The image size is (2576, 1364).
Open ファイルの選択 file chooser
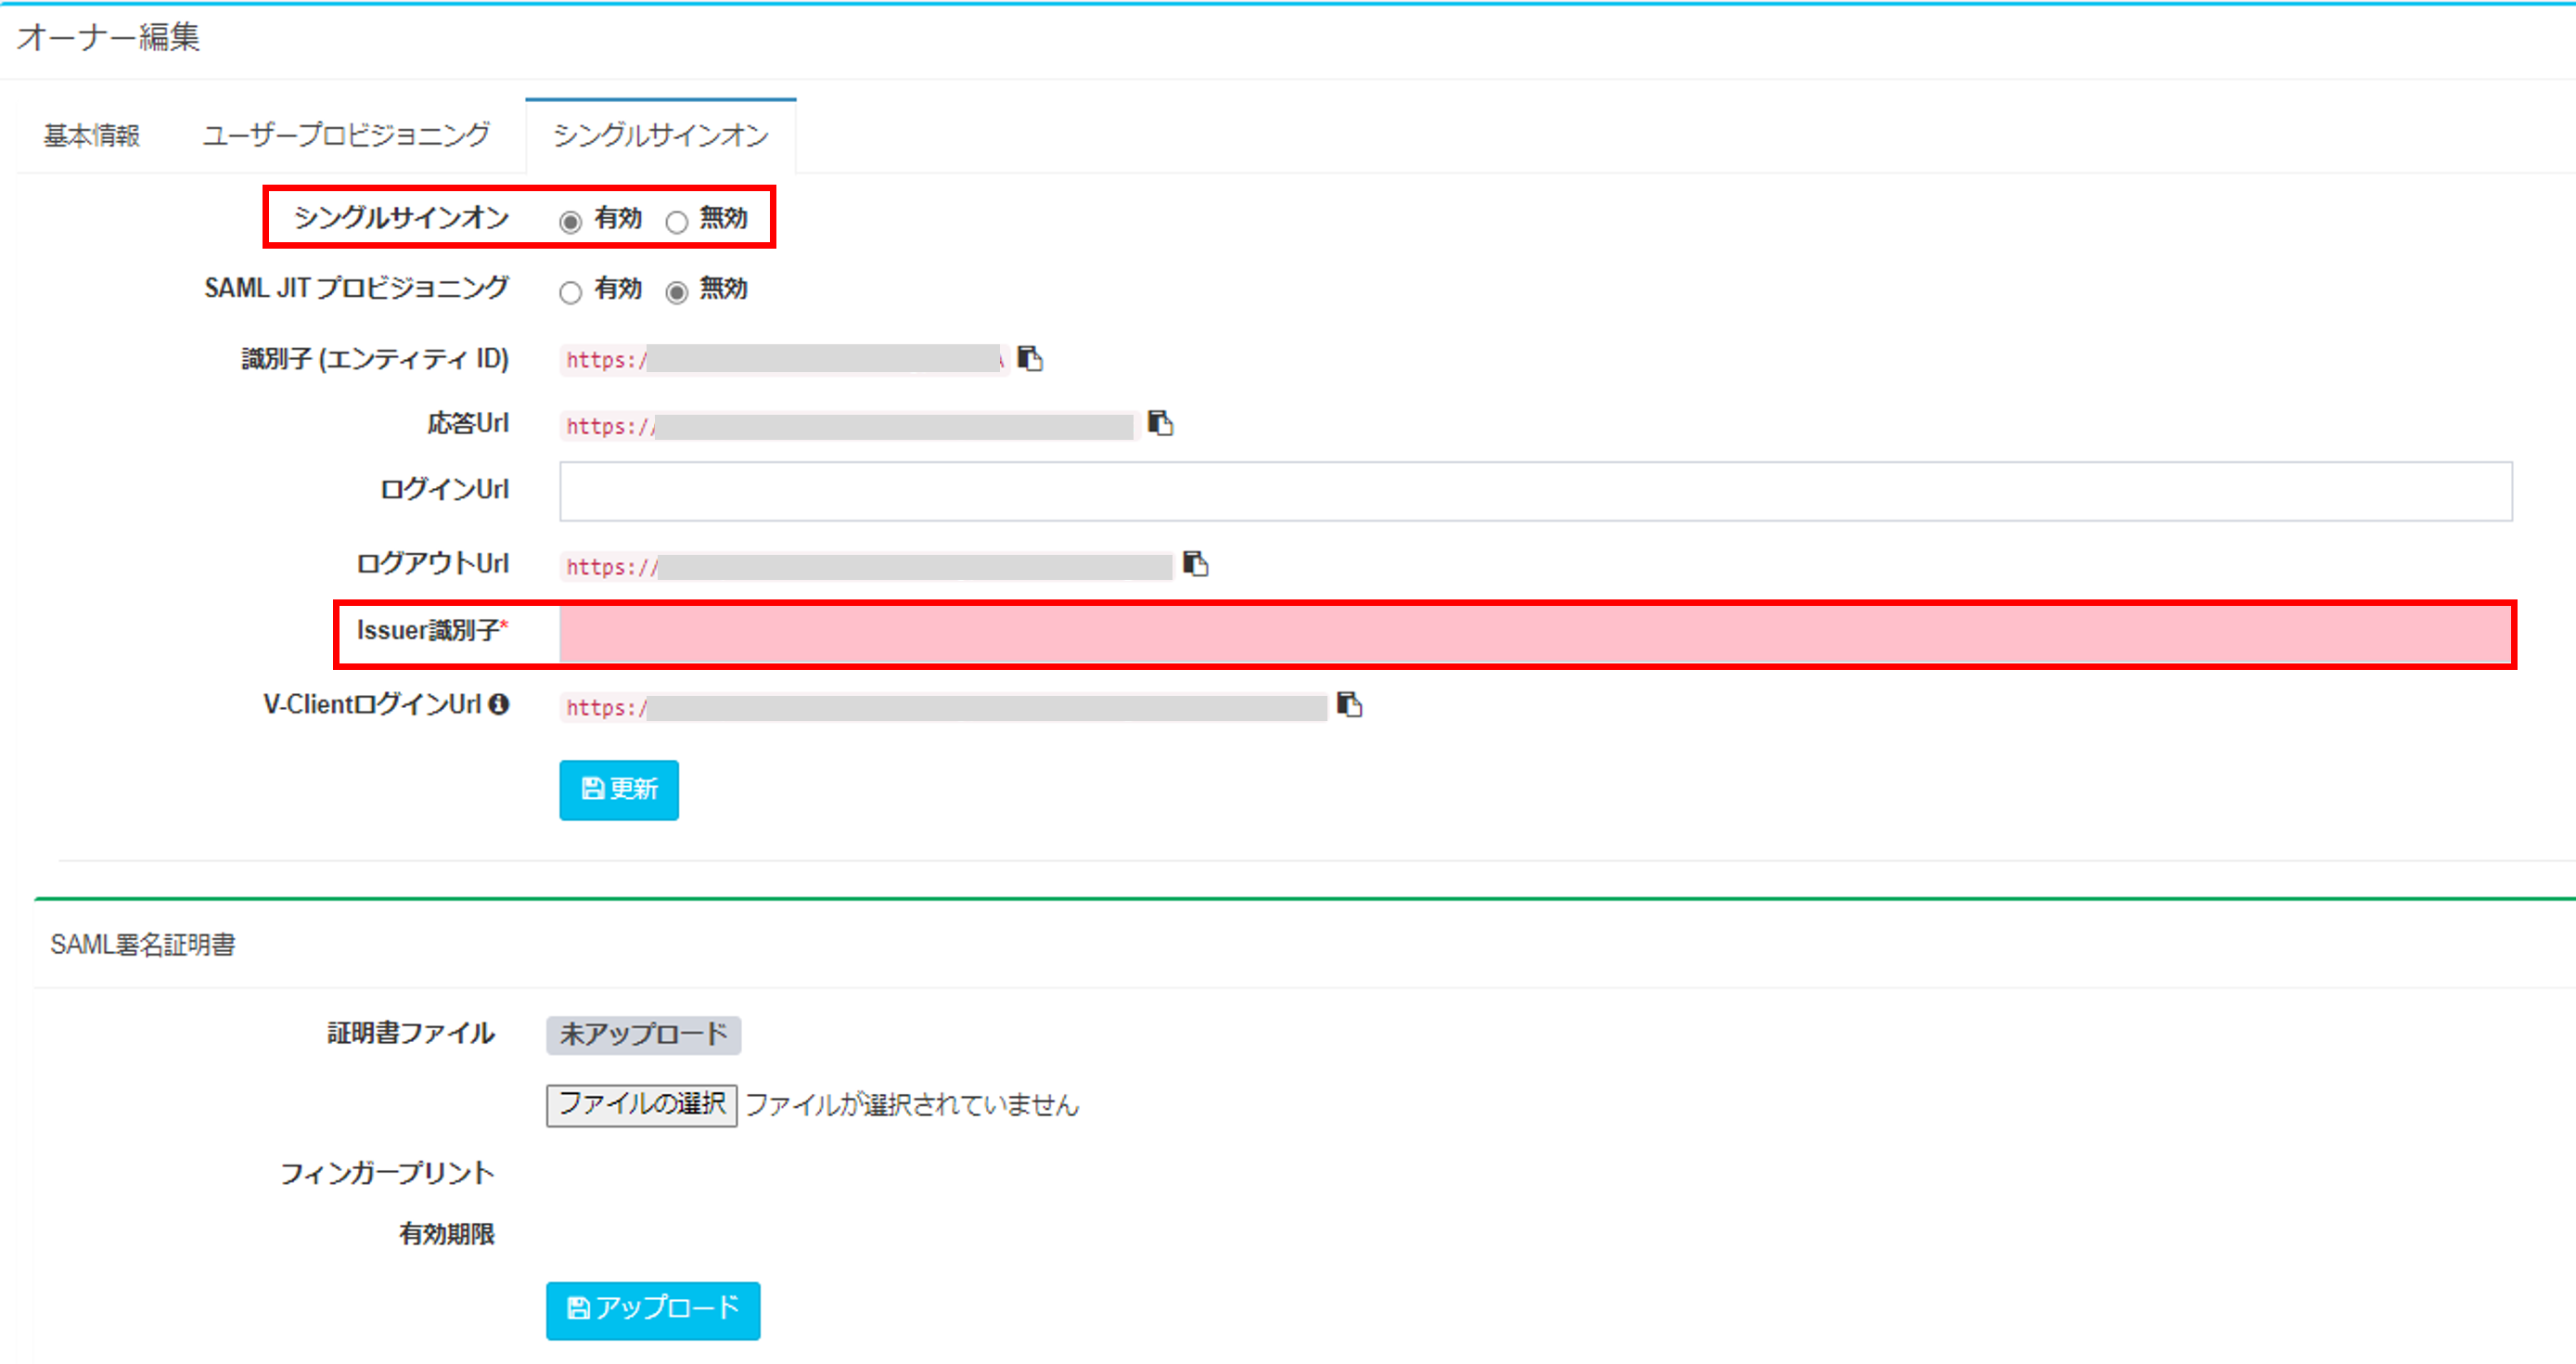pyautogui.click(x=642, y=1105)
